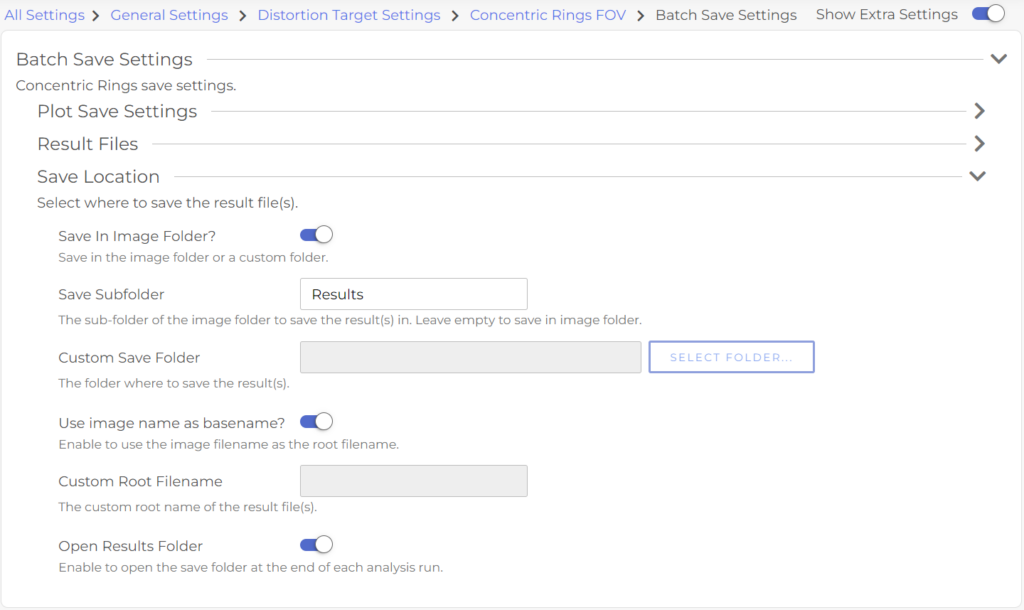Screen dimensions: 1024x610
Task: Click the Open Results Folder label
Action: 131,546
